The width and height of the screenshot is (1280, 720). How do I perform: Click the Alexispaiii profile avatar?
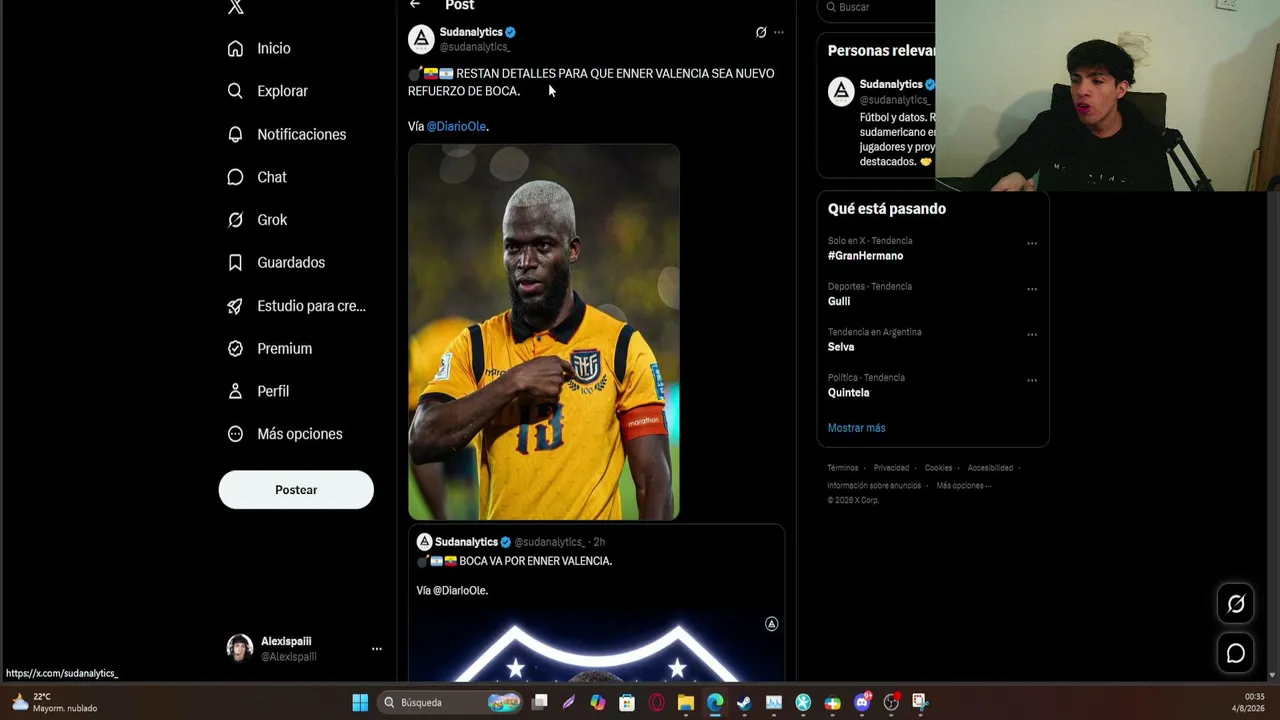click(x=239, y=649)
